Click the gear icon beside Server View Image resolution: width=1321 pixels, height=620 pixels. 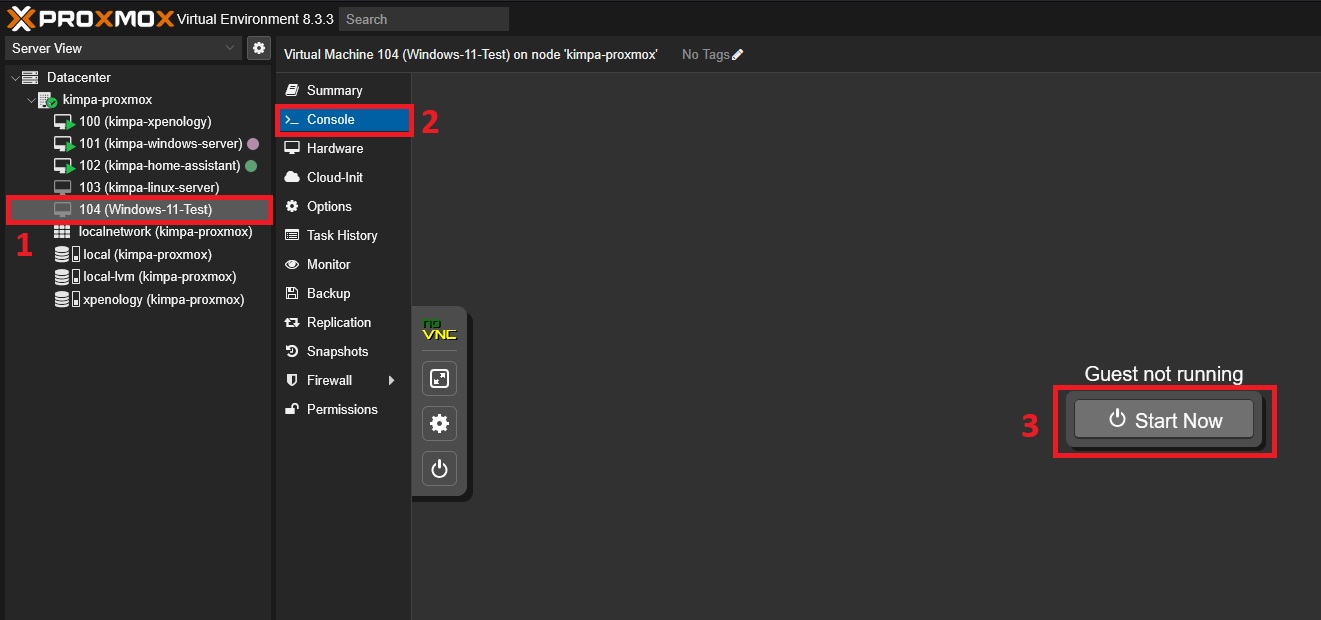coord(259,48)
